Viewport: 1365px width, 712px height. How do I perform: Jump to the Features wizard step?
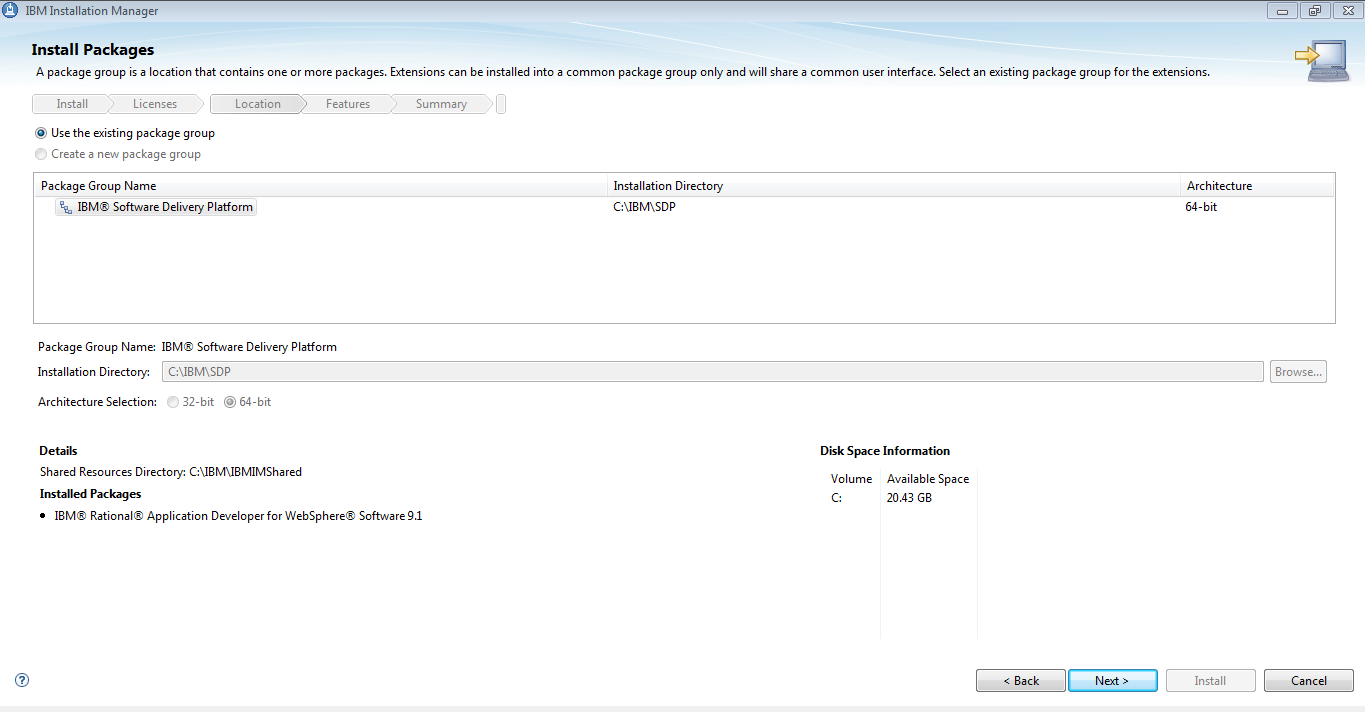pyautogui.click(x=348, y=104)
